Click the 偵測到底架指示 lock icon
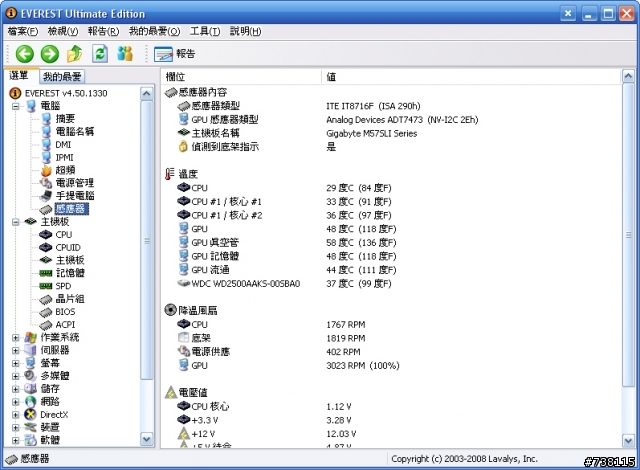640x470 pixels. 183,146
